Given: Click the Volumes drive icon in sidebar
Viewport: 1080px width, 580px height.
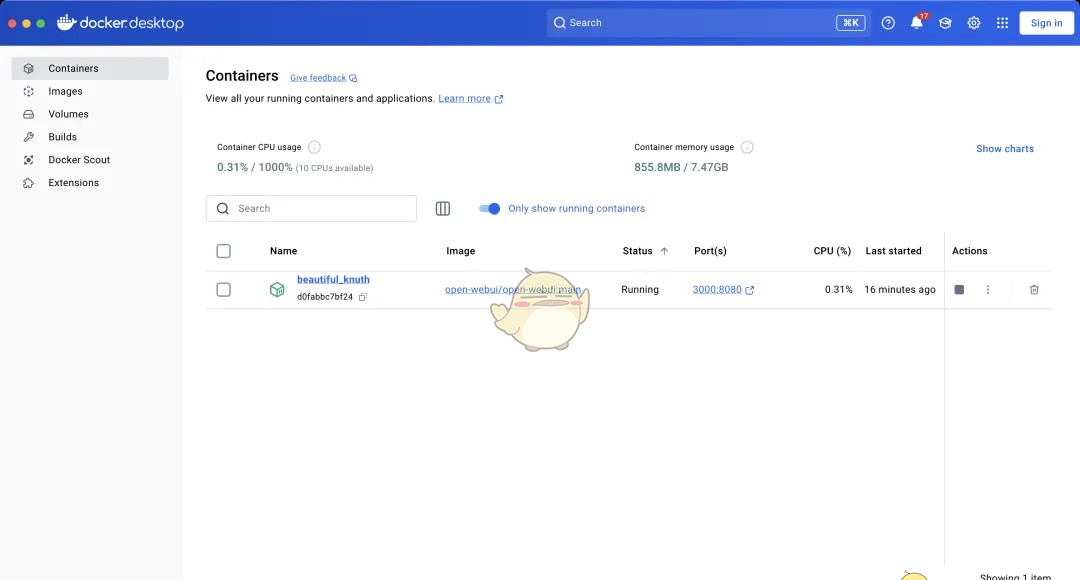Looking at the screenshot, I should click(28, 114).
